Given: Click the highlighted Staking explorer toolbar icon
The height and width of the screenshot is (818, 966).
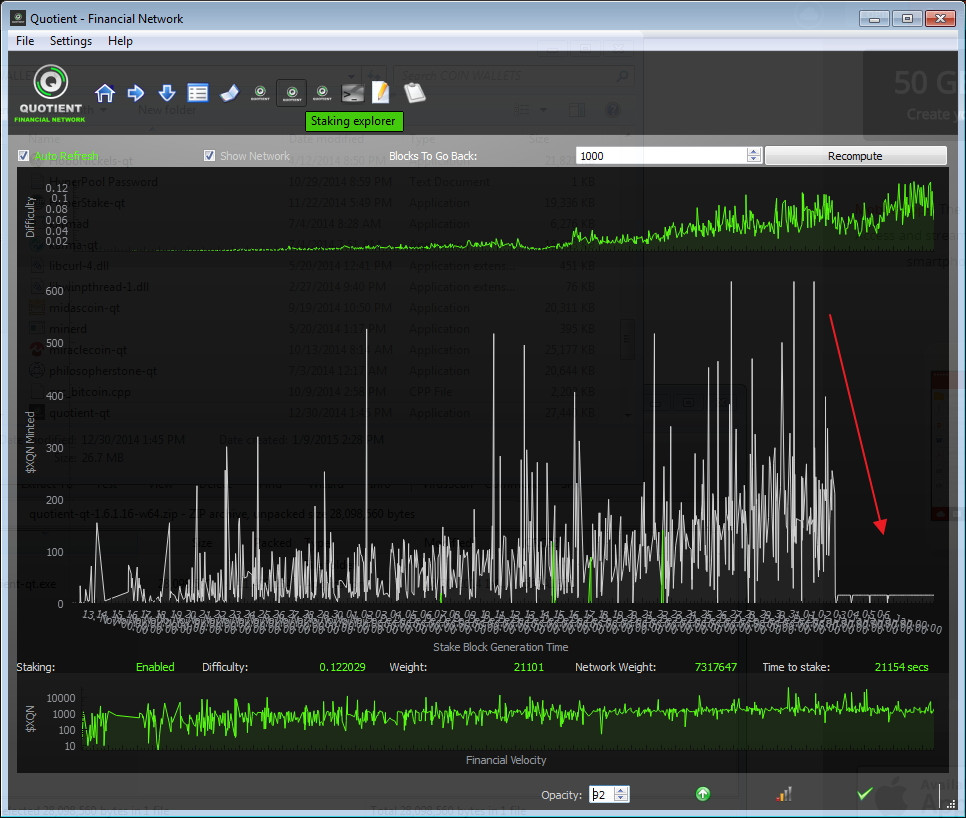Looking at the screenshot, I should [291, 93].
